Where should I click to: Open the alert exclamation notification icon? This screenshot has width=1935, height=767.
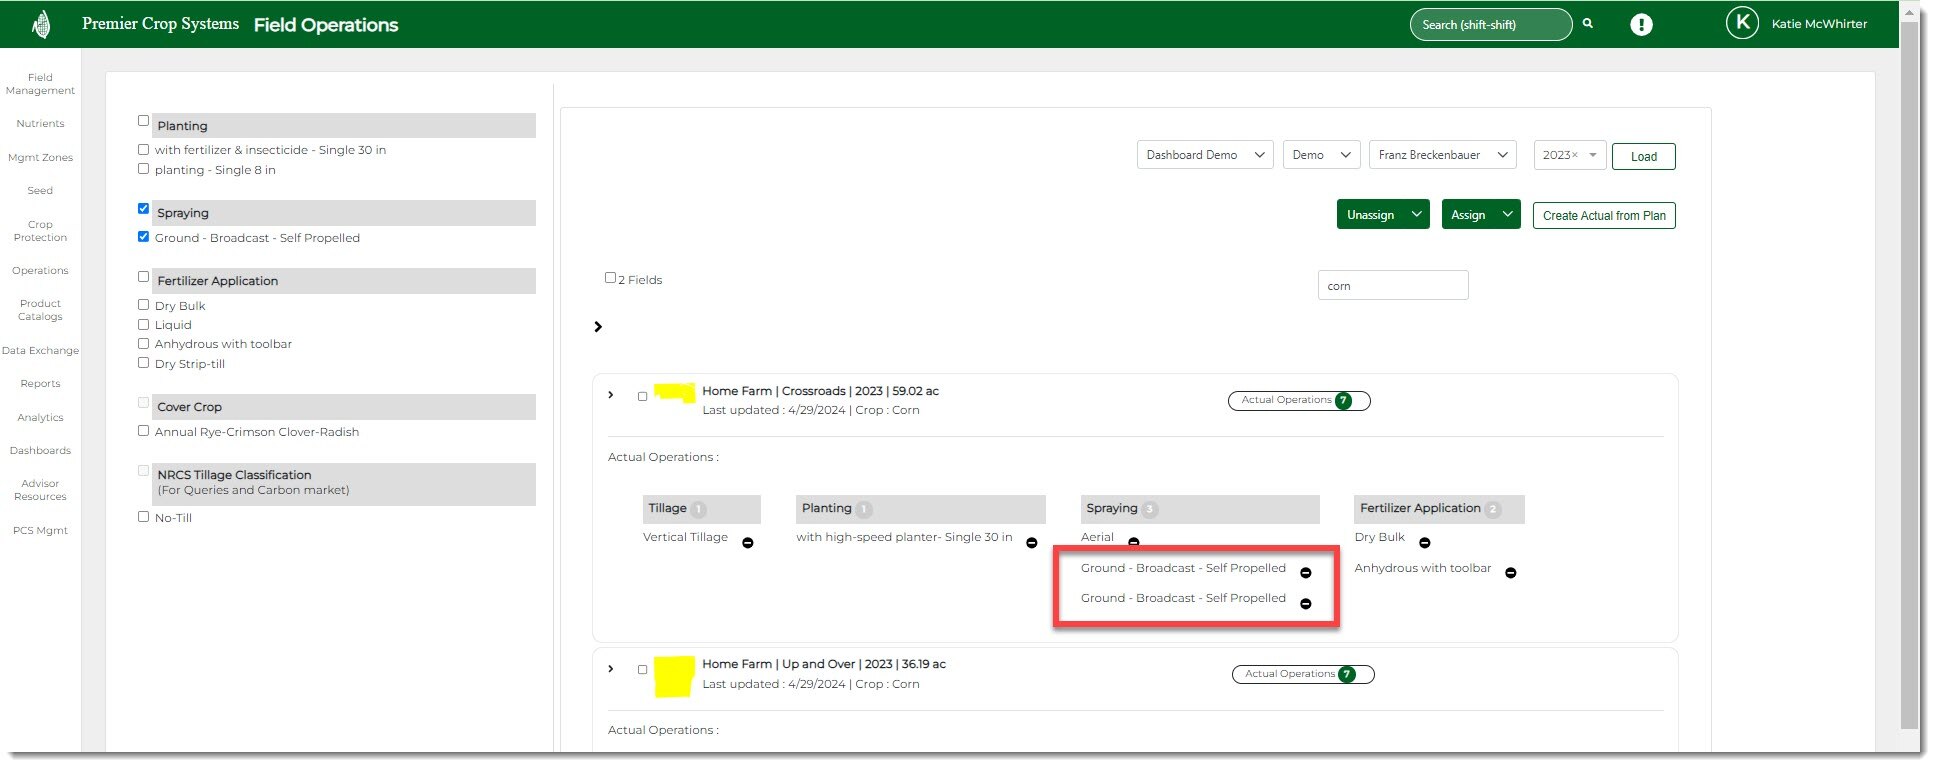point(1641,25)
